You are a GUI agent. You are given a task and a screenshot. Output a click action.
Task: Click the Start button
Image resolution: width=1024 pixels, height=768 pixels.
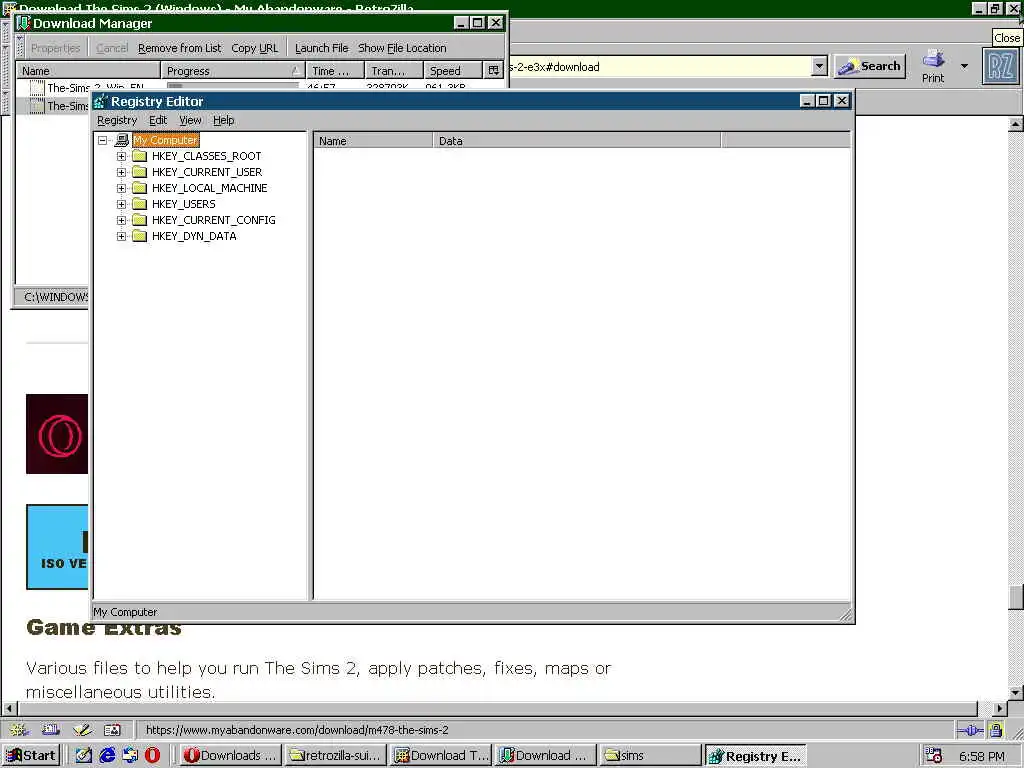31,756
